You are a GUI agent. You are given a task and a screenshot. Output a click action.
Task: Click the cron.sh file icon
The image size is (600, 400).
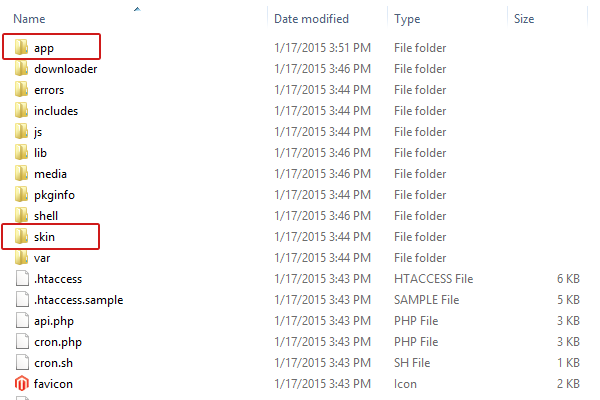(22, 362)
